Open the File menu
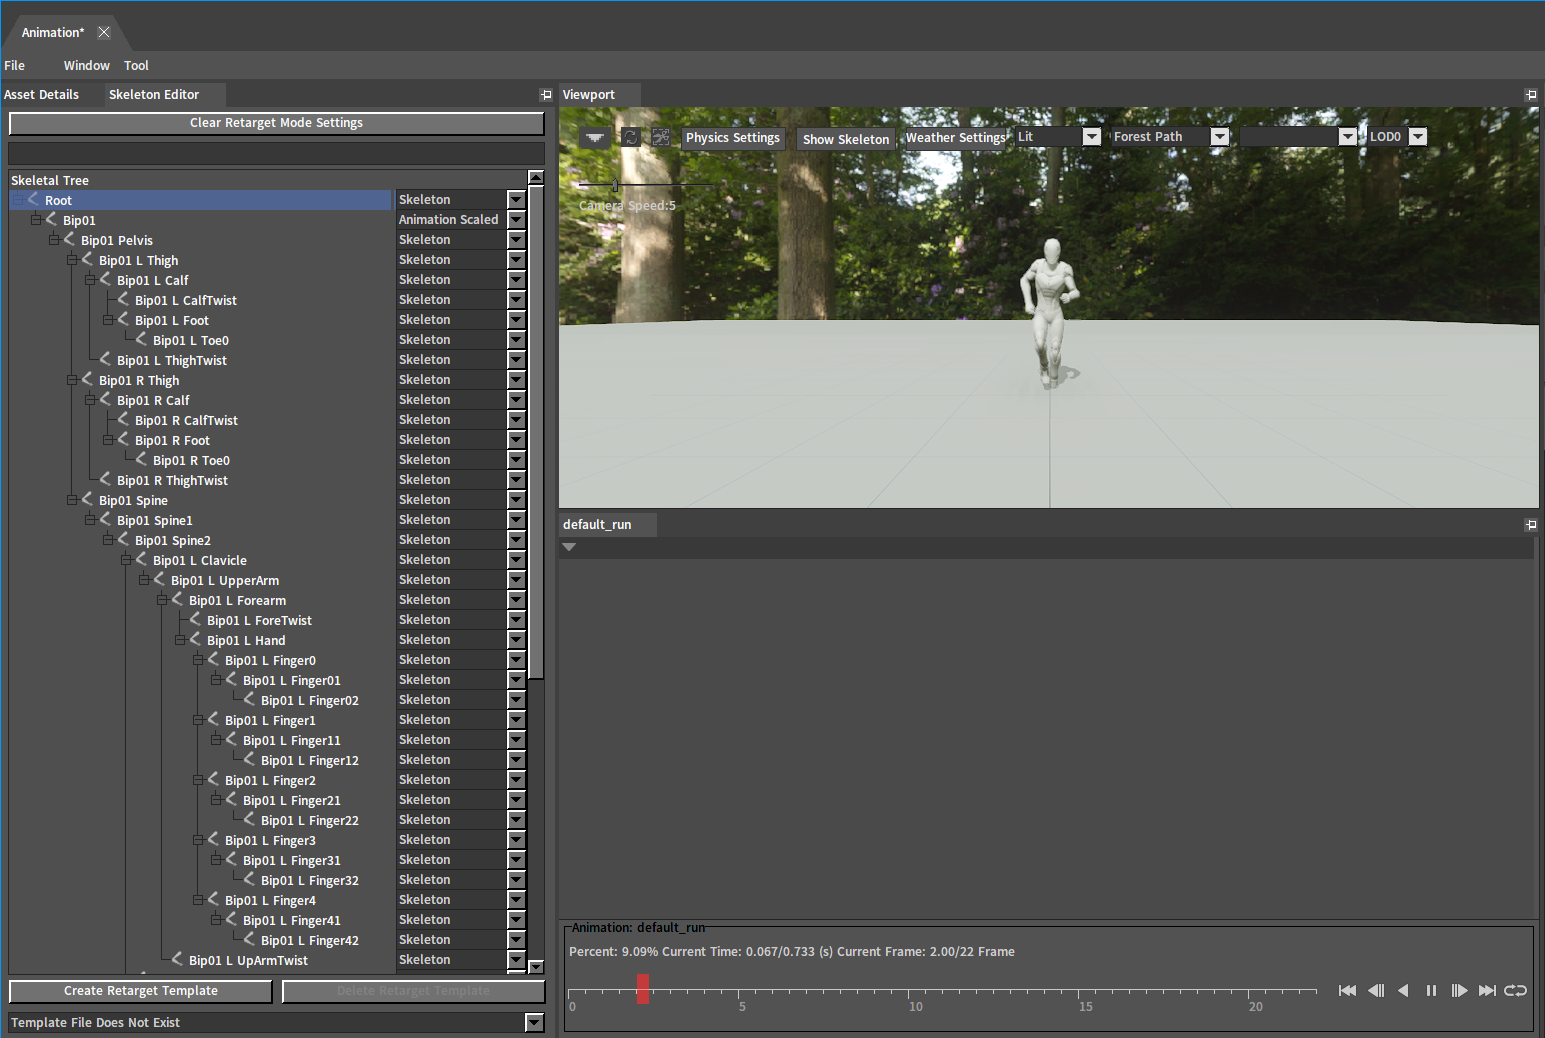This screenshot has width=1545, height=1038. click(x=15, y=65)
